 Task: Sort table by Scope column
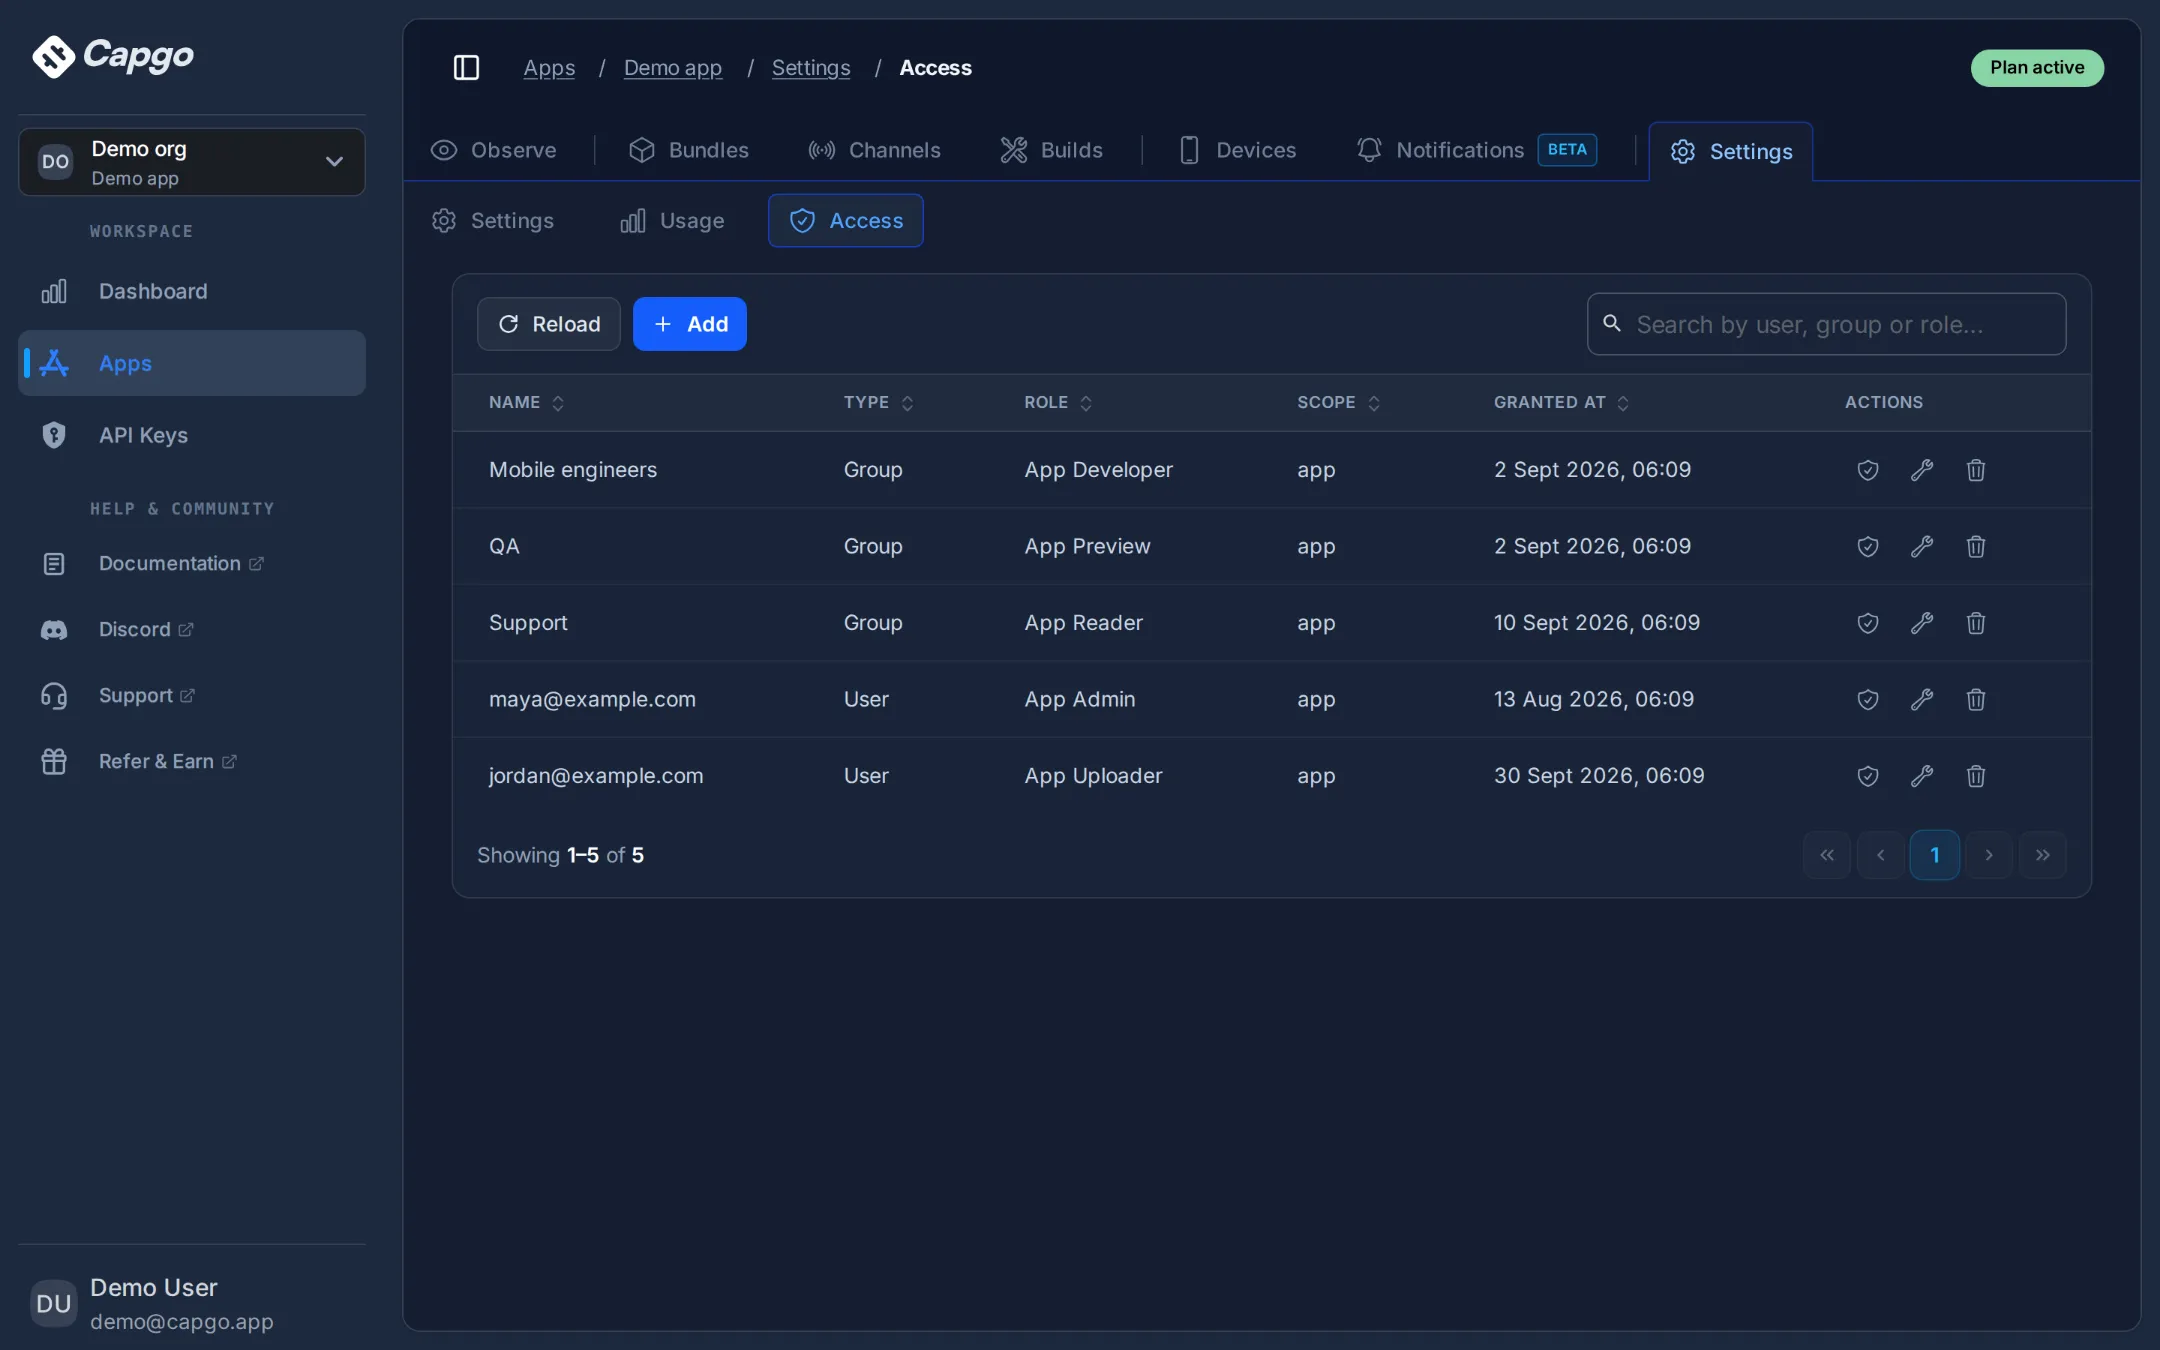click(x=1338, y=402)
